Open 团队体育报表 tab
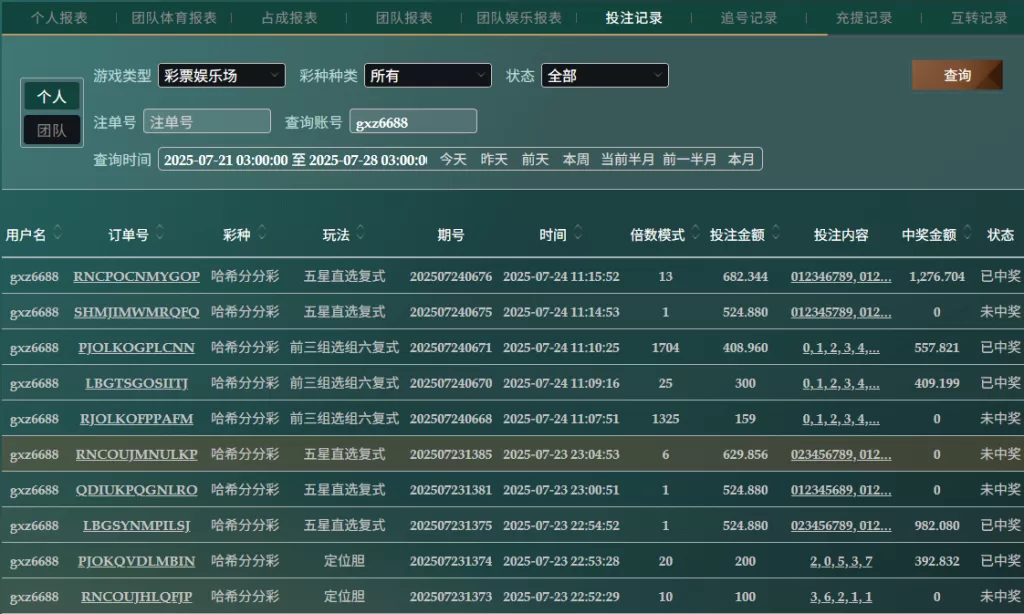1024x614 pixels. point(174,18)
